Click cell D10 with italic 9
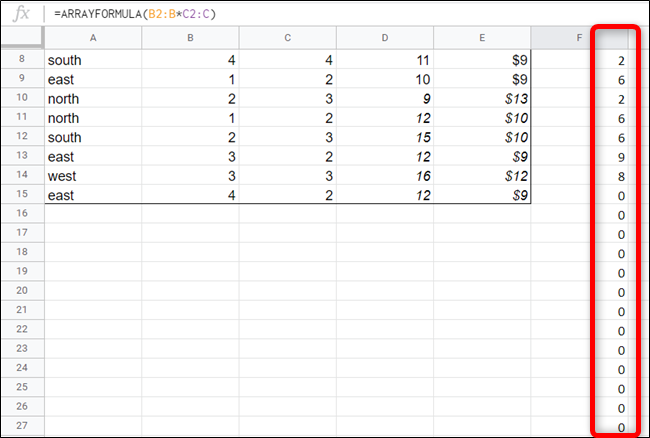650x438 pixels. [385, 98]
